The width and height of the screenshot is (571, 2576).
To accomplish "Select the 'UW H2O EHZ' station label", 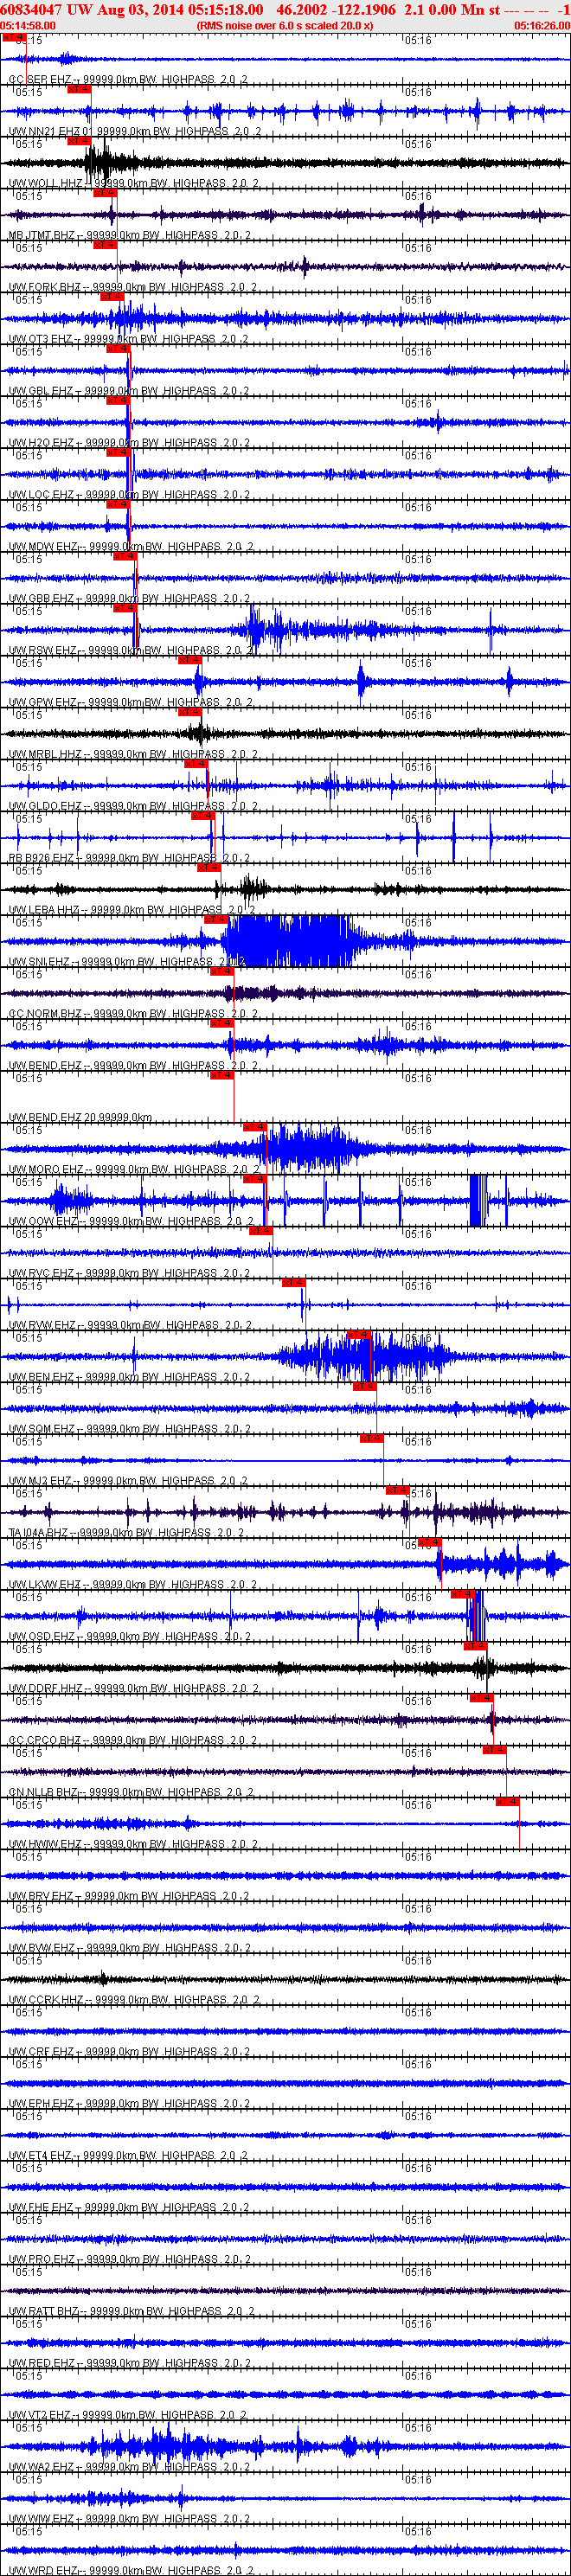I will pos(41,443).
